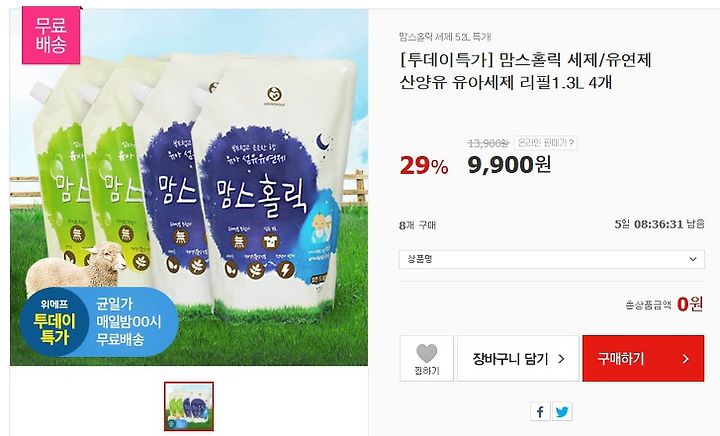Buy now with the red 구매하기 button
The height and width of the screenshot is (436, 720).
(643, 358)
